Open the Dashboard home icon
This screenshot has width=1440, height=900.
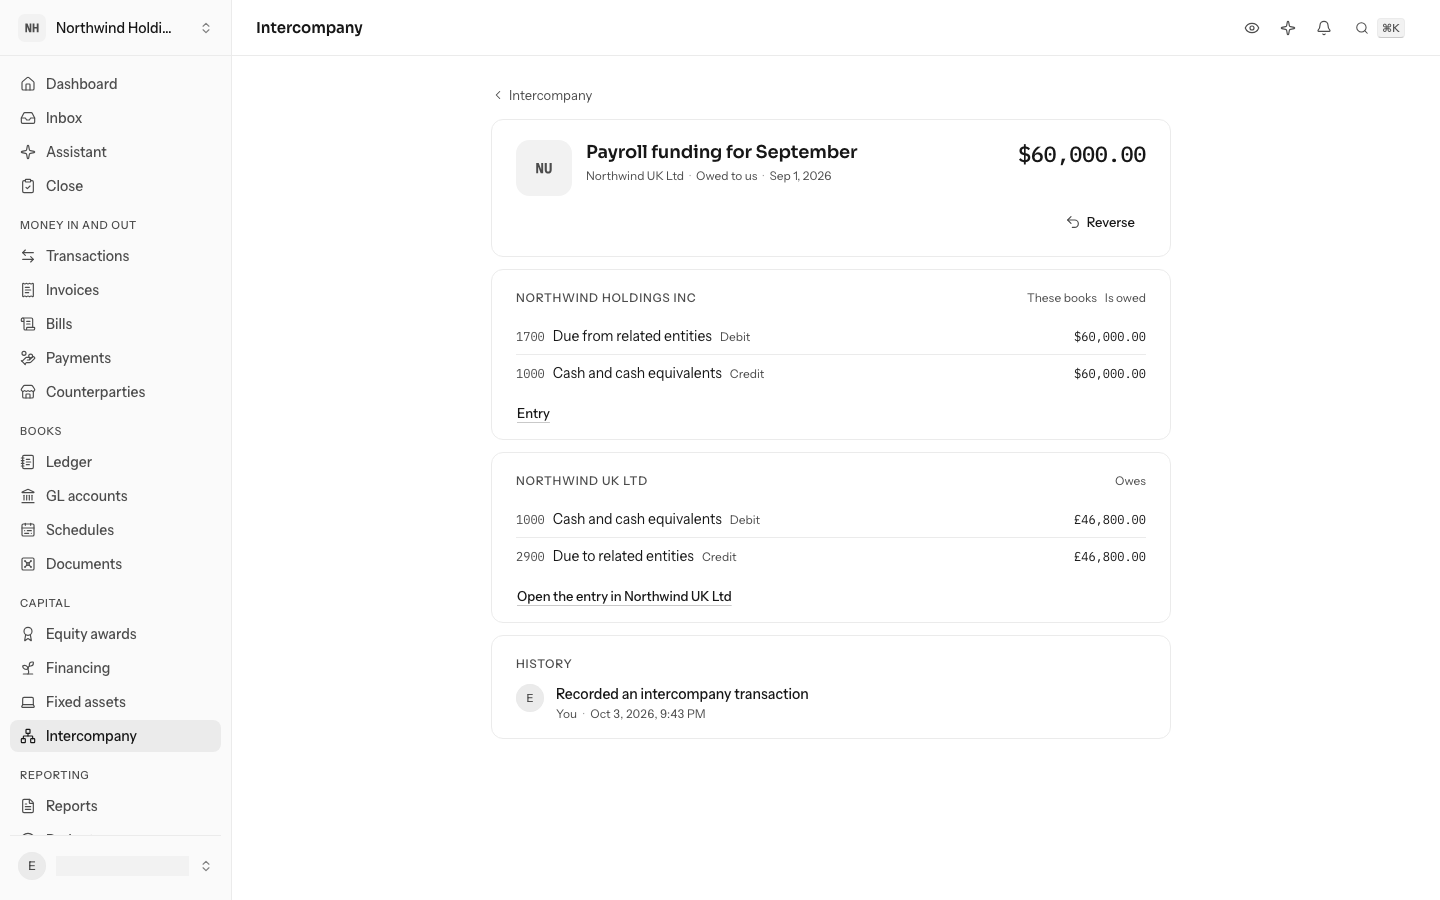[28, 84]
